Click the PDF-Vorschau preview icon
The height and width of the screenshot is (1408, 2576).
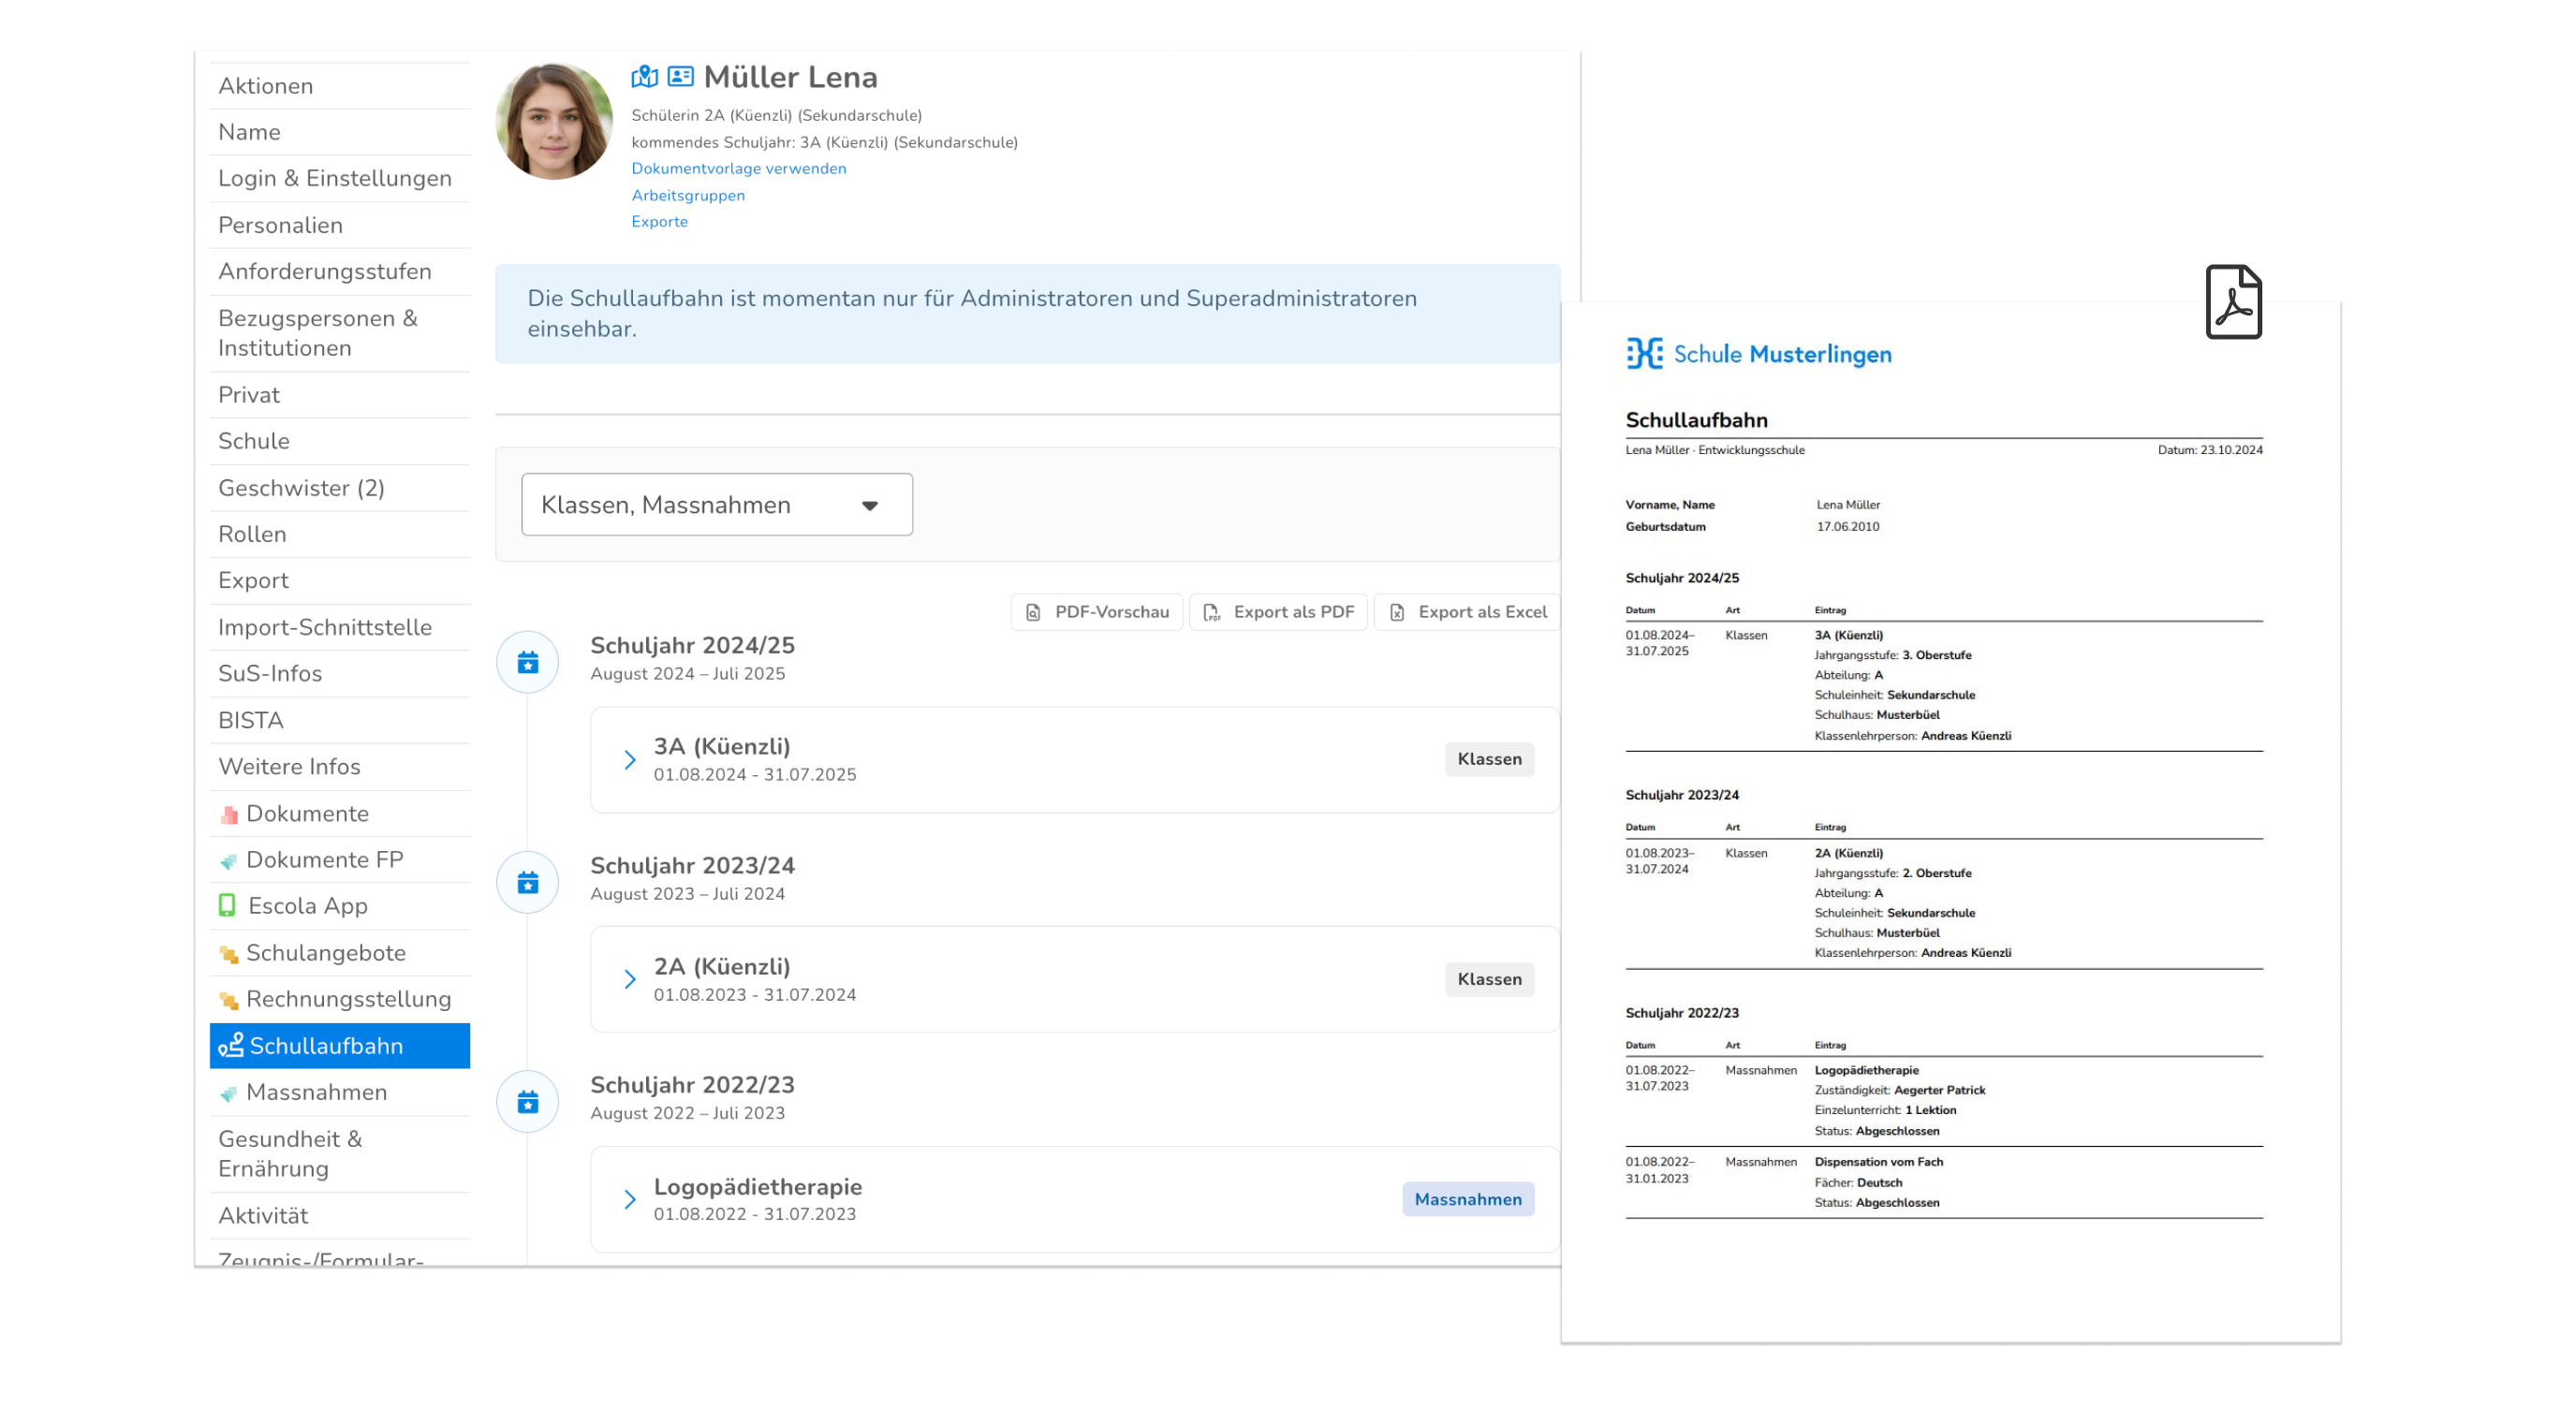pyautogui.click(x=1033, y=612)
